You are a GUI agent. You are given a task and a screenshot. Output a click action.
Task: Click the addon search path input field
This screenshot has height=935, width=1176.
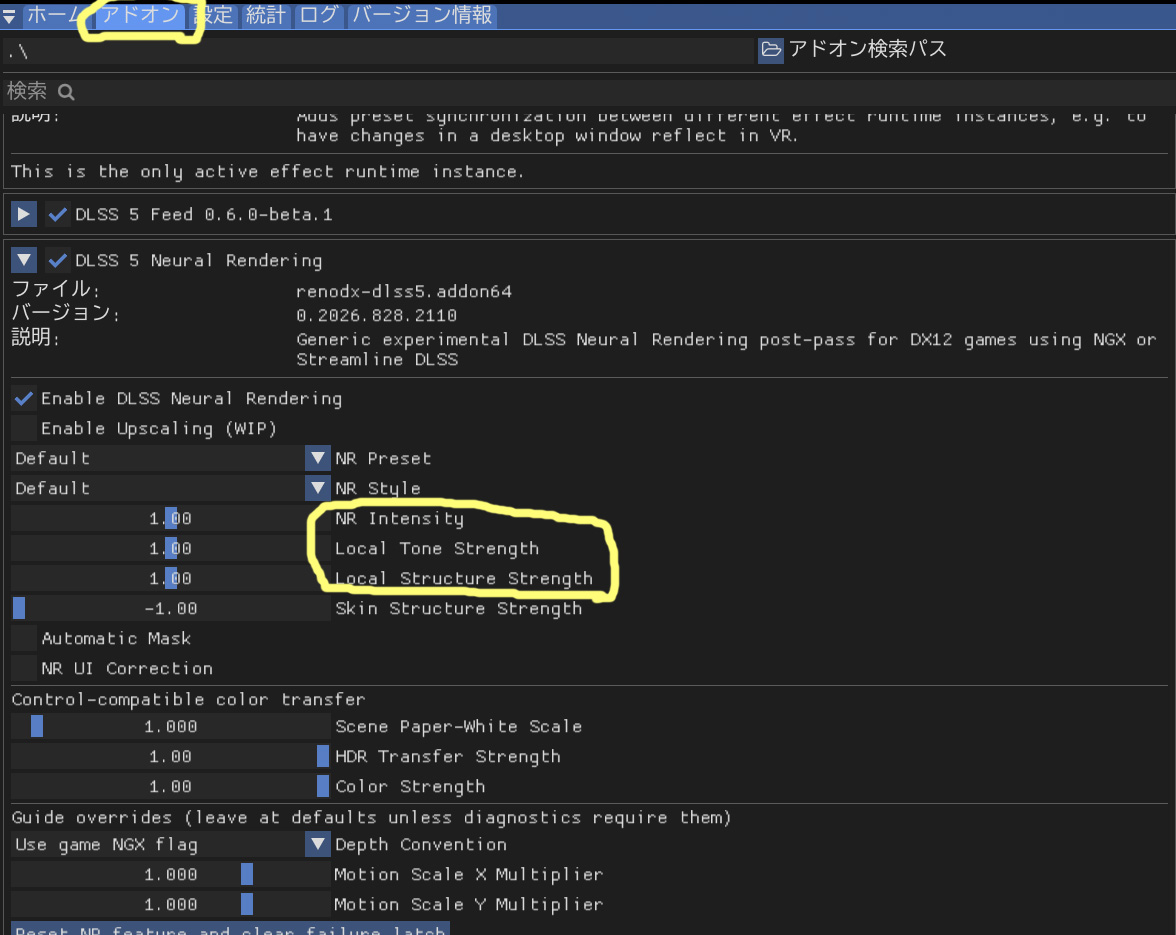[x=378, y=51]
